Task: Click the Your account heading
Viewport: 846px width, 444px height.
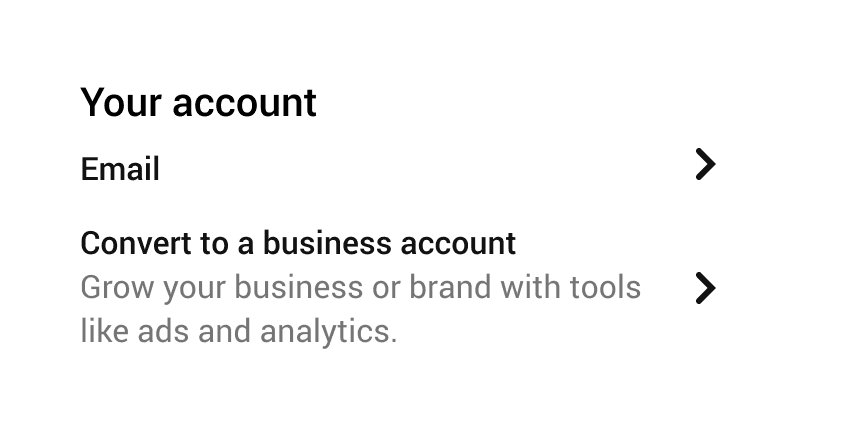Action: [198, 103]
